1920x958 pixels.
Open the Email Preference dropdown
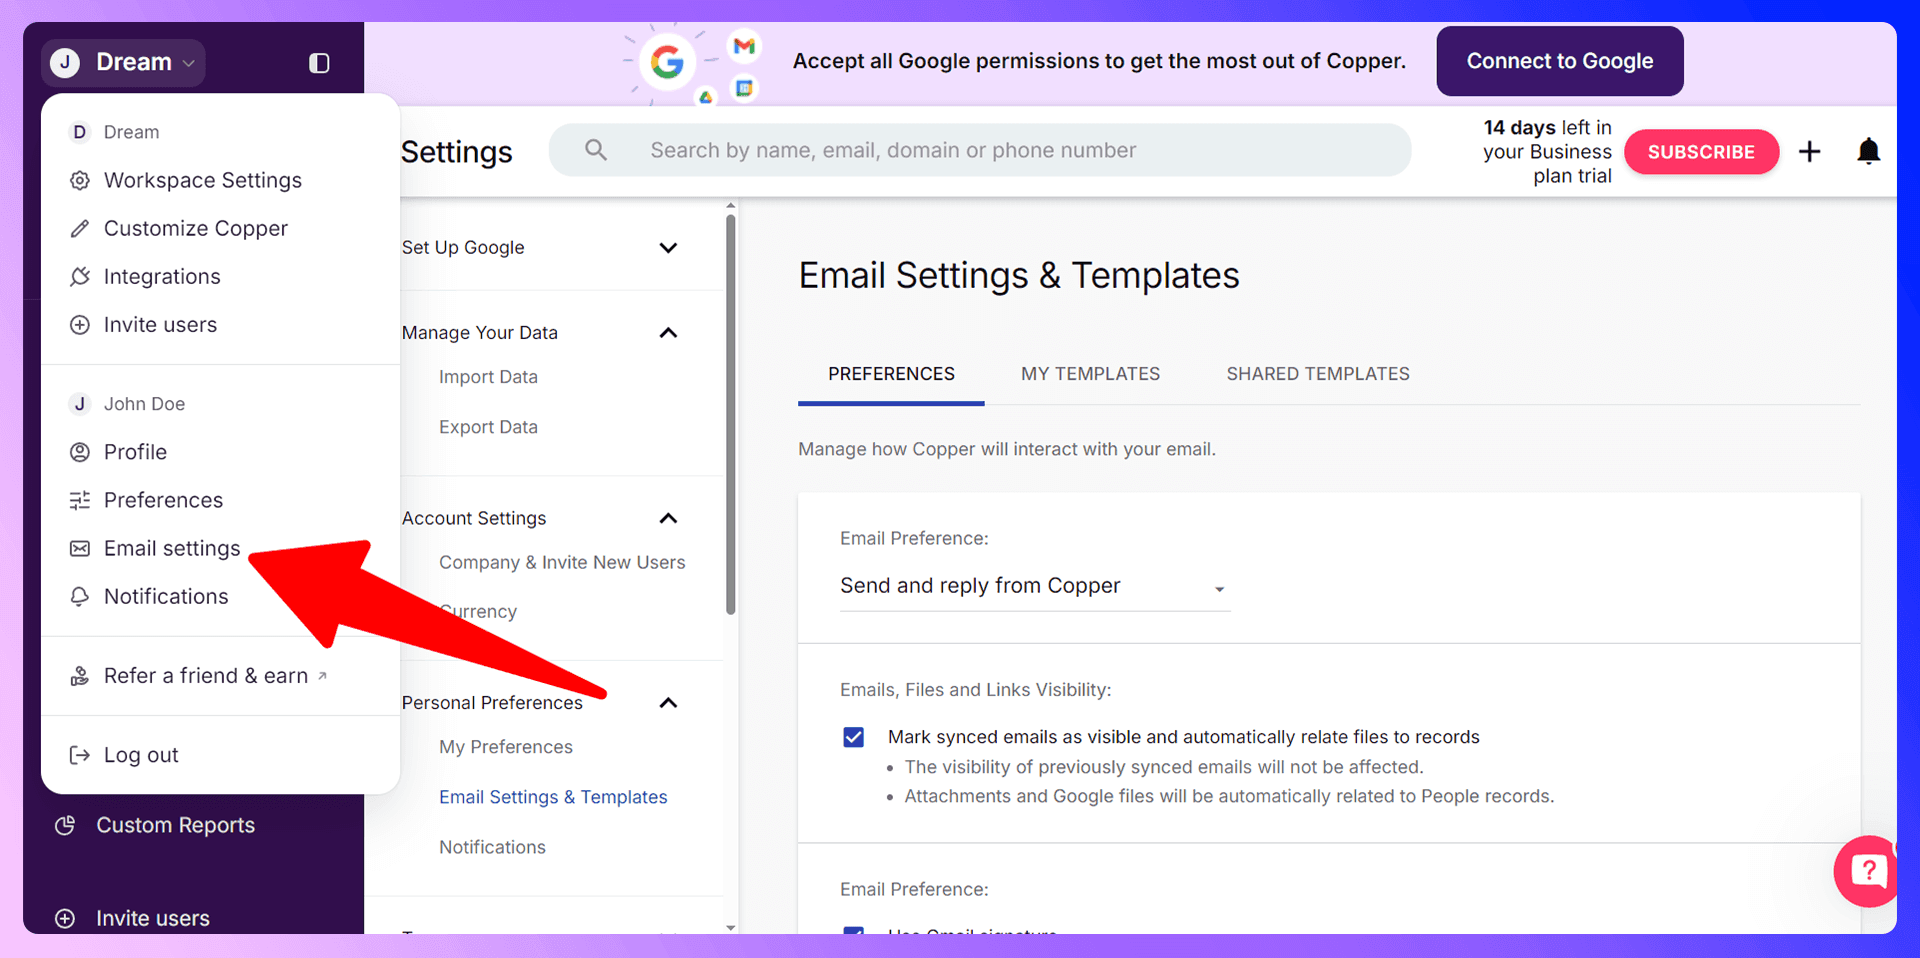point(1035,586)
